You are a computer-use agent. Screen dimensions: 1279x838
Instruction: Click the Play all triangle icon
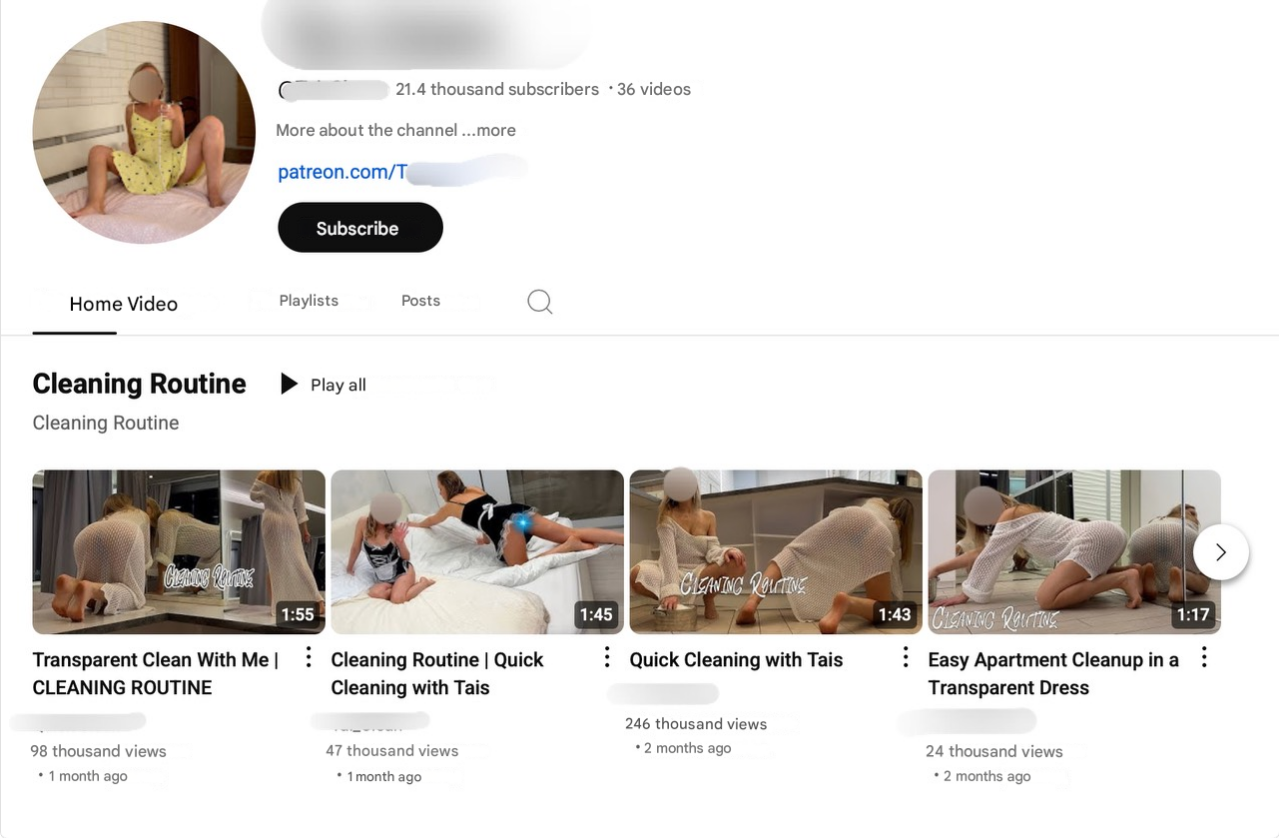point(289,384)
